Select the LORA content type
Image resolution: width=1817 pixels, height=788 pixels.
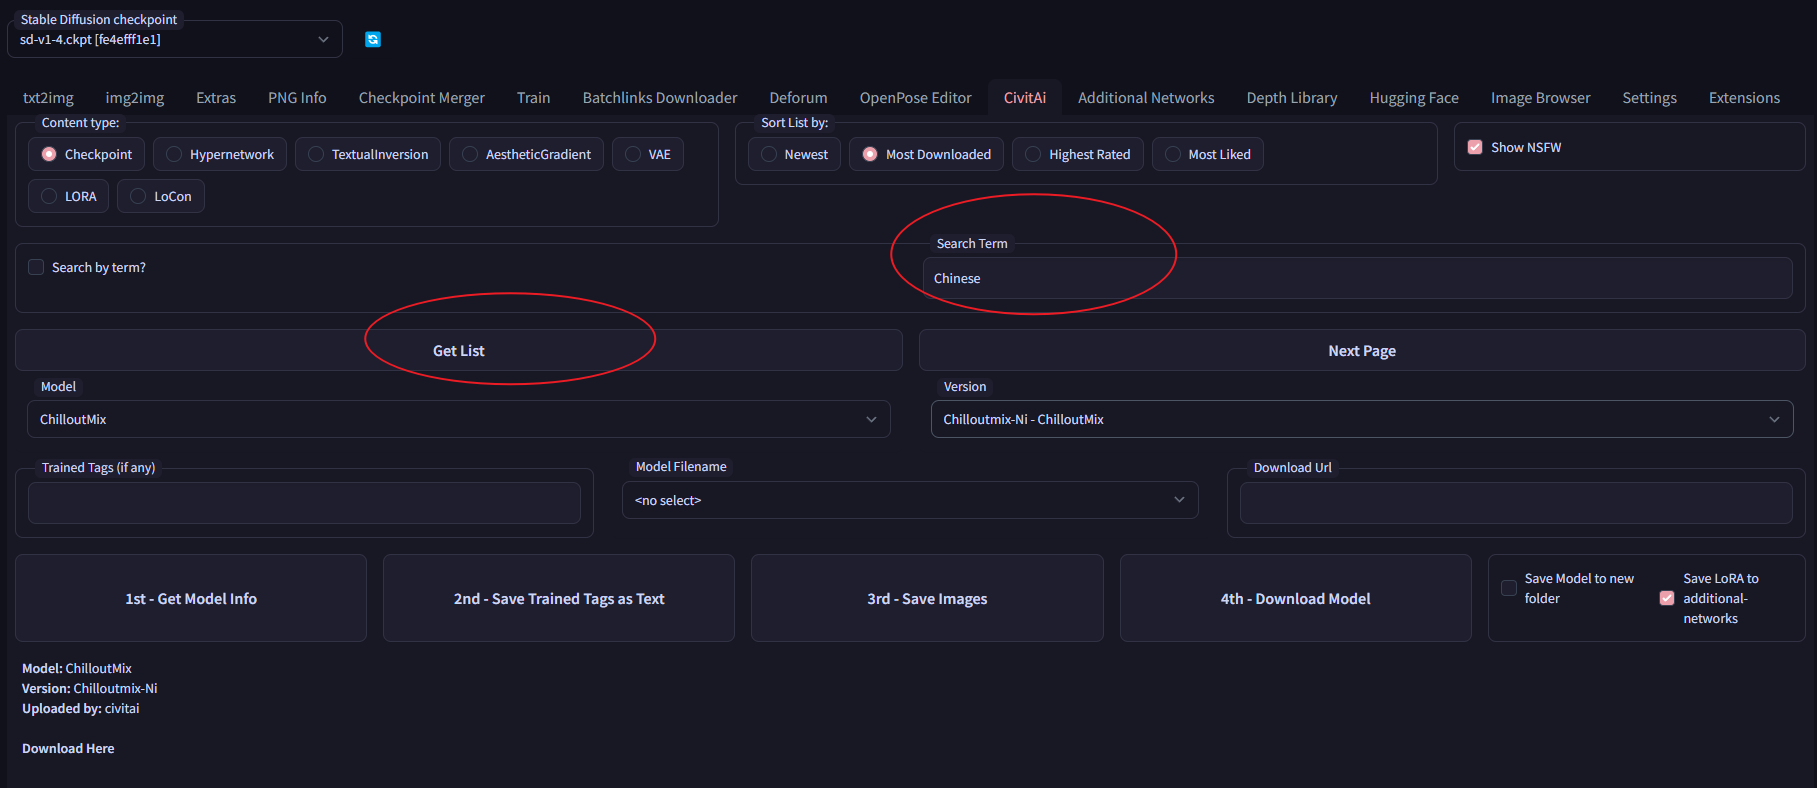tap(68, 196)
